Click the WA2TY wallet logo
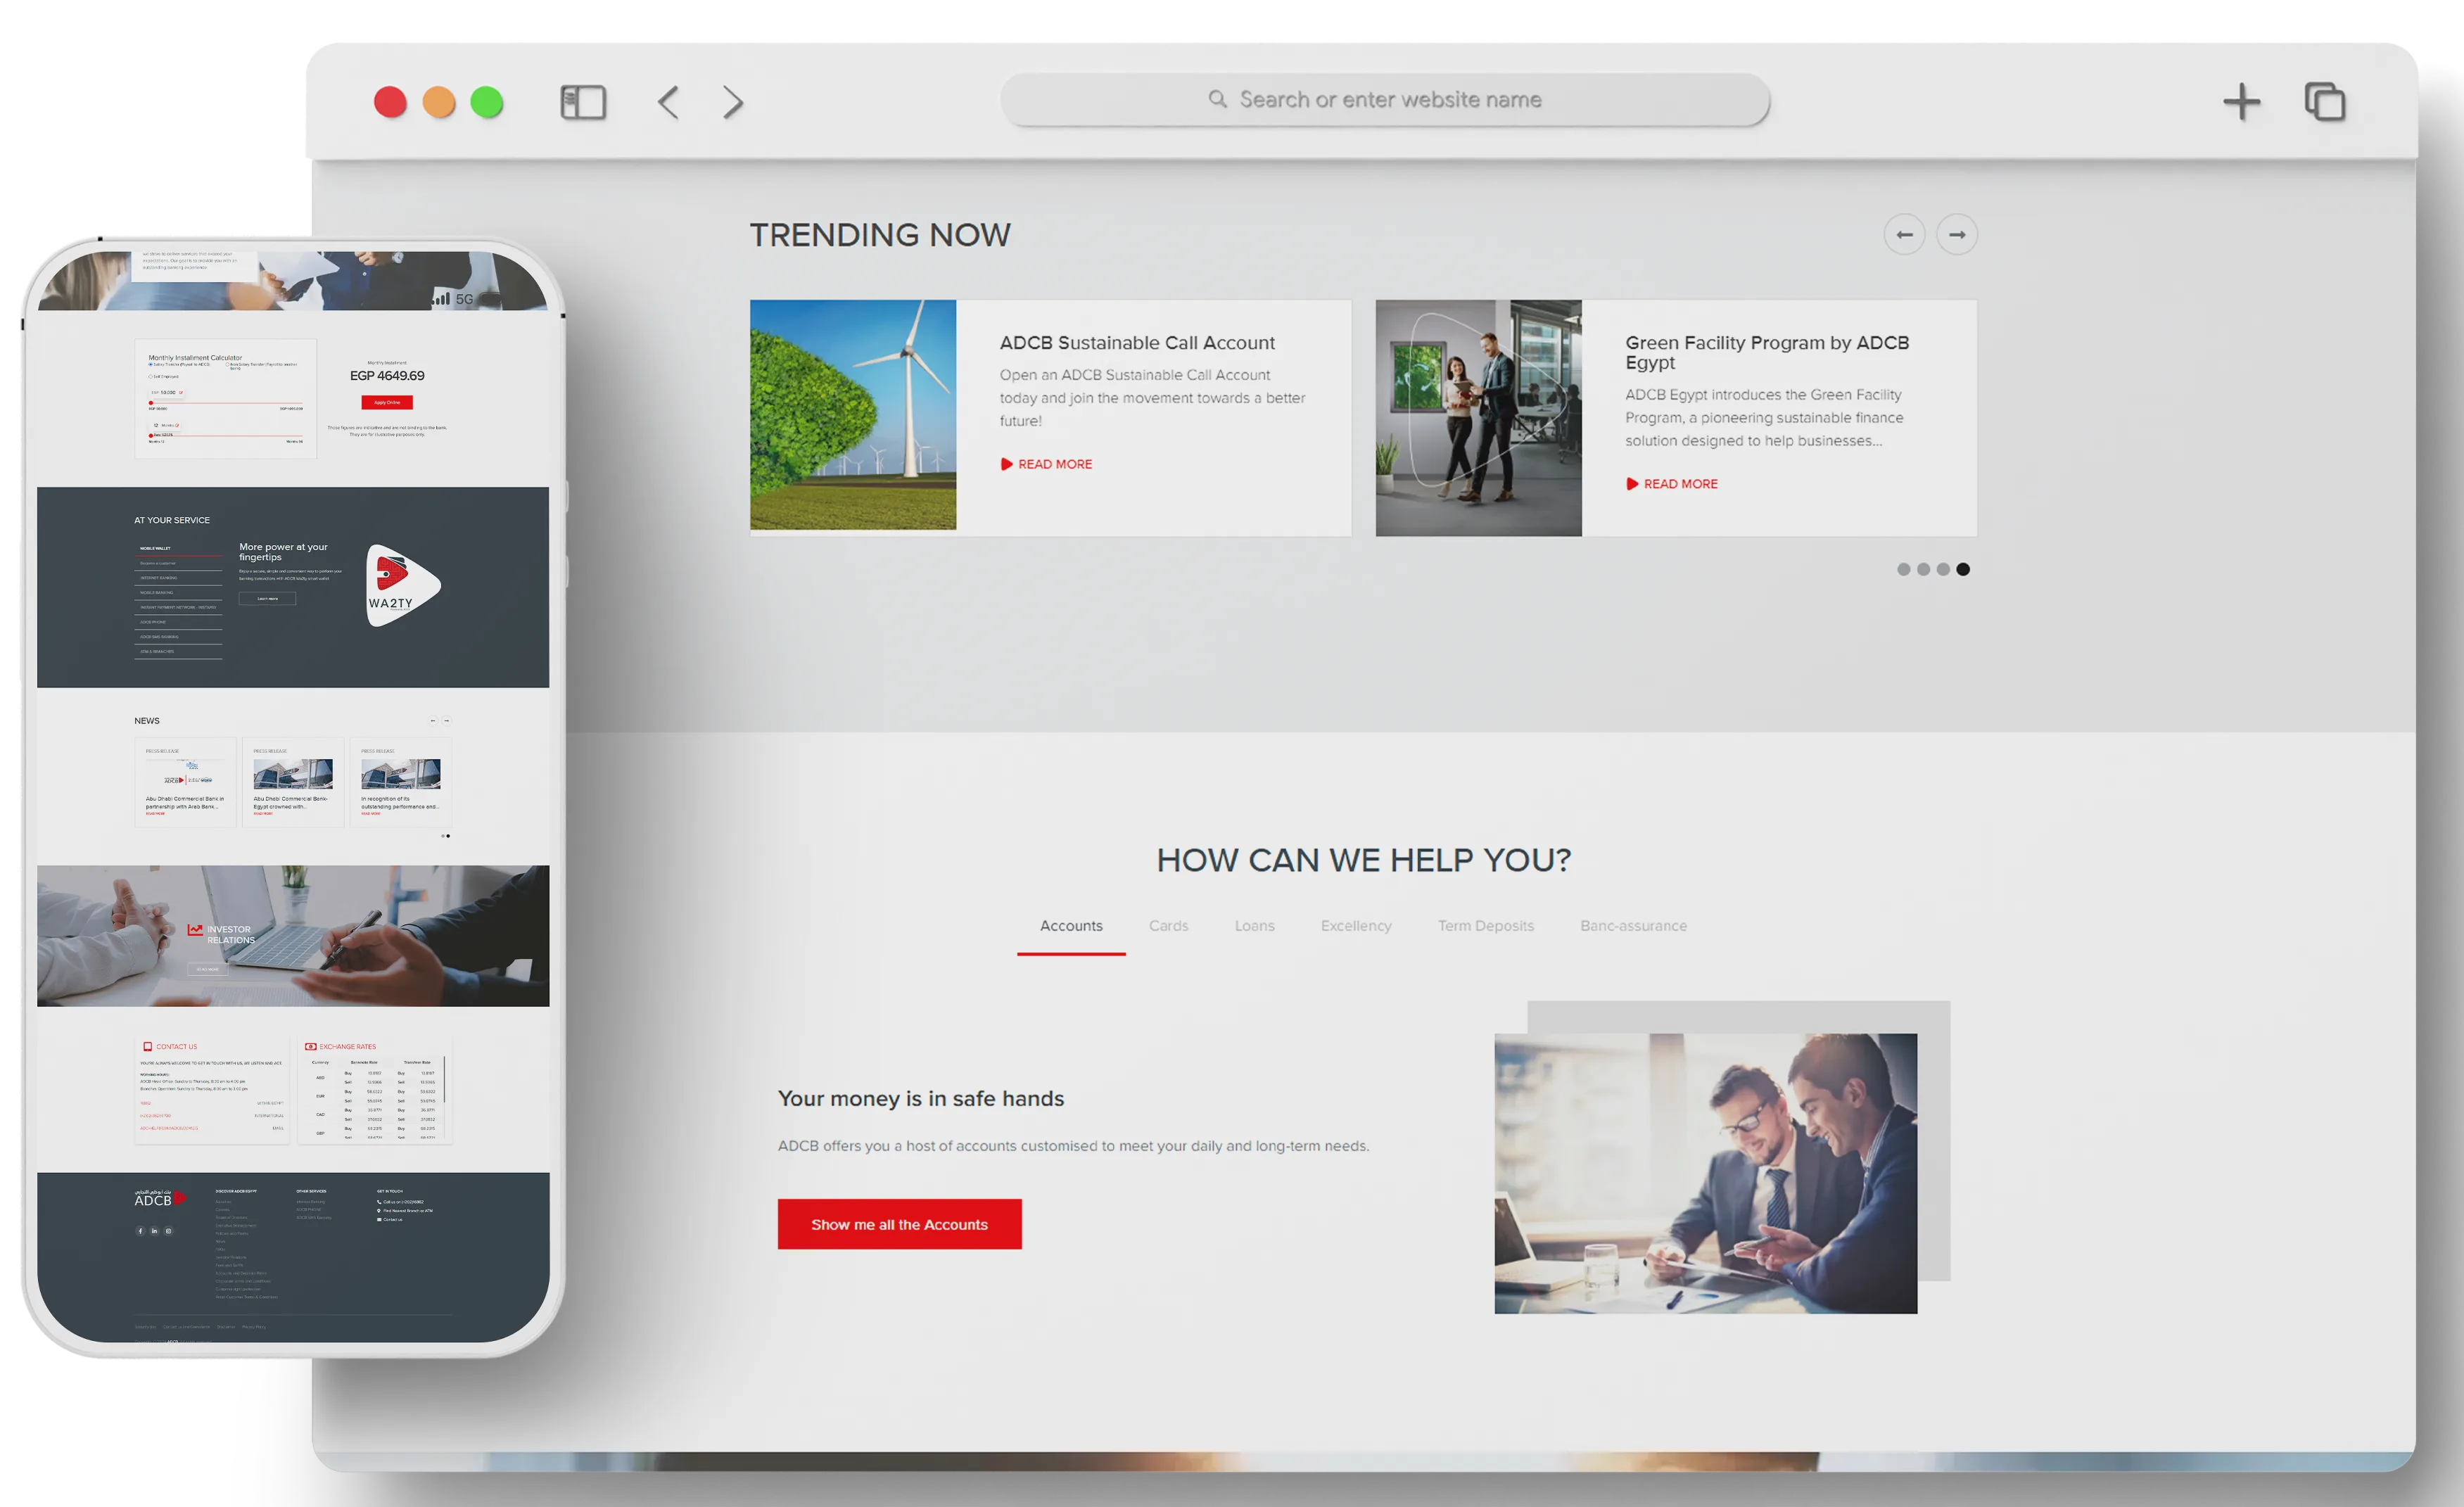Viewport: 2464px width, 1507px height. coord(402,586)
